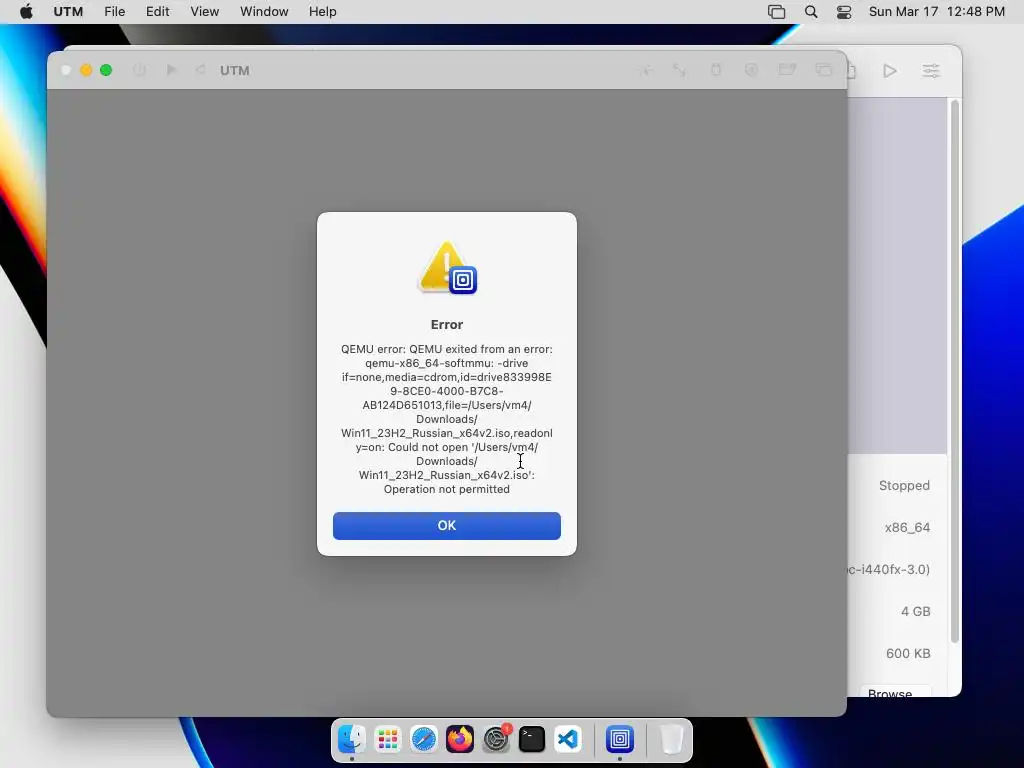Screen dimensions: 1024x768
Task: Click the 'Stopped' status value
Action: click(904, 485)
